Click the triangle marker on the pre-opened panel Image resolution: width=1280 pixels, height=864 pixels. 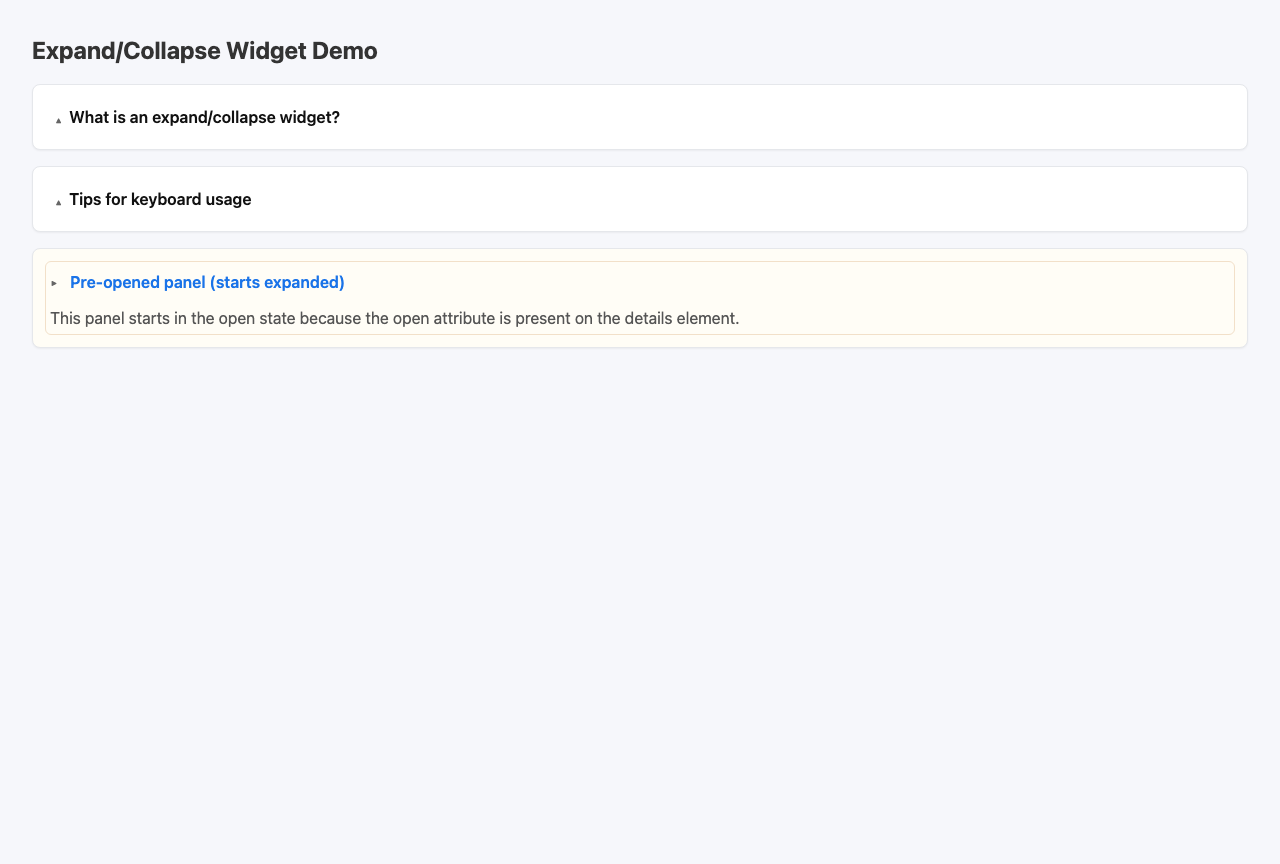pyautogui.click(x=54, y=283)
